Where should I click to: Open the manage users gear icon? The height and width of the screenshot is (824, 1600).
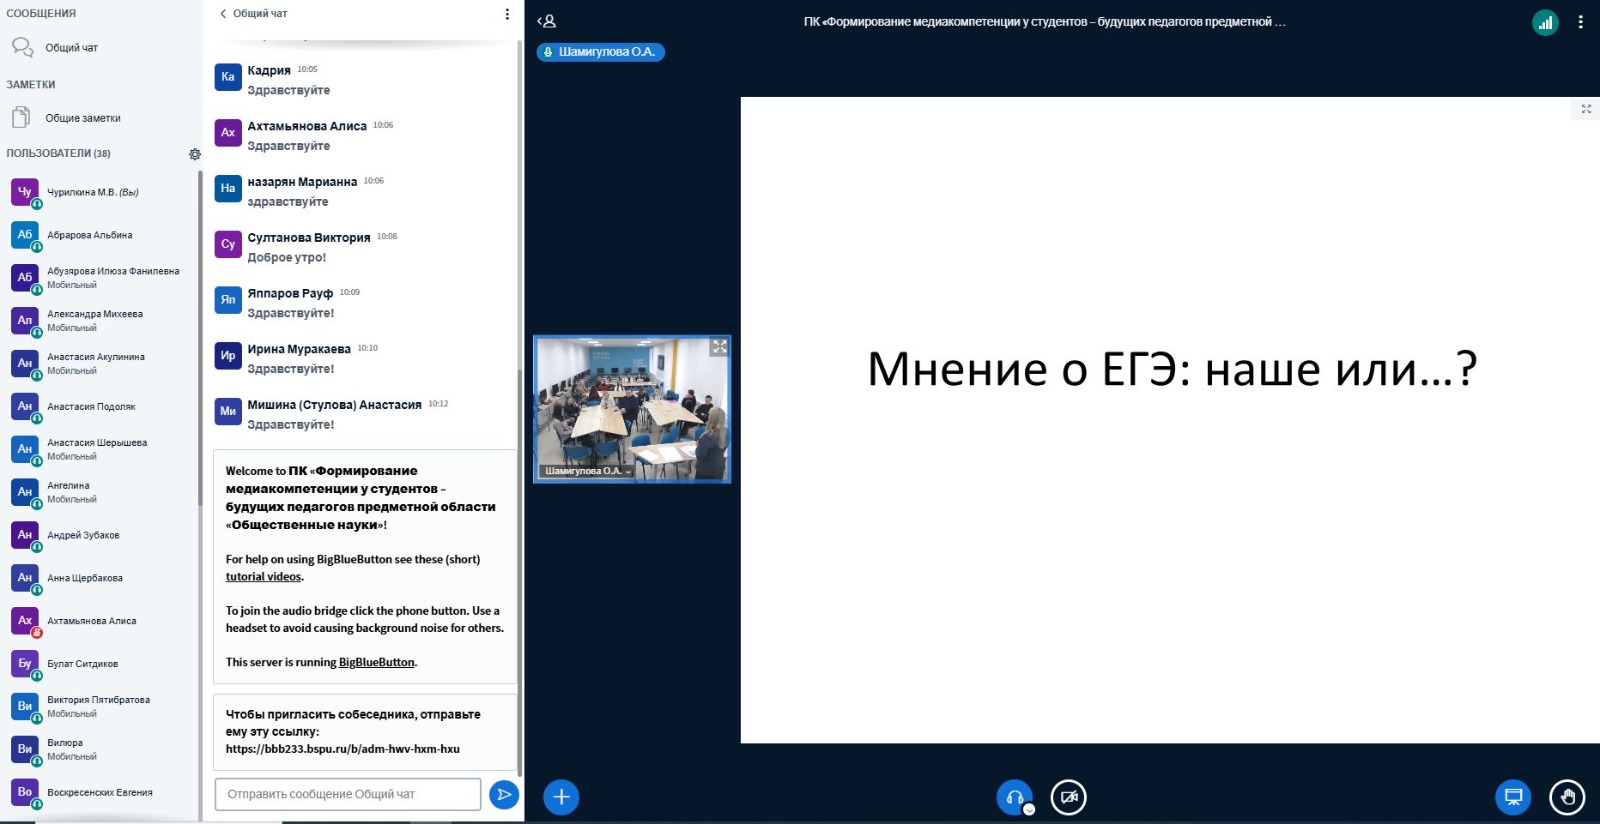pos(195,154)
